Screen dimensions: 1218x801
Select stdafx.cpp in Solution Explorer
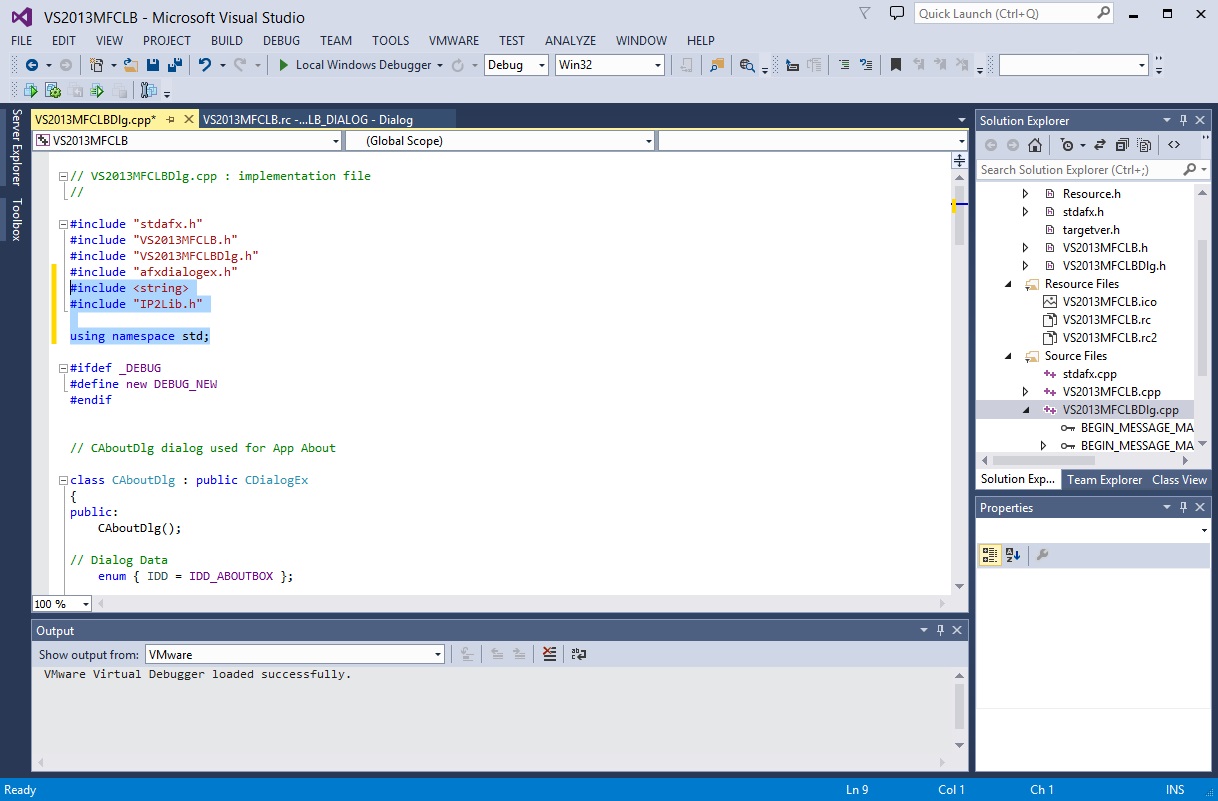(x=1089, y=374)
